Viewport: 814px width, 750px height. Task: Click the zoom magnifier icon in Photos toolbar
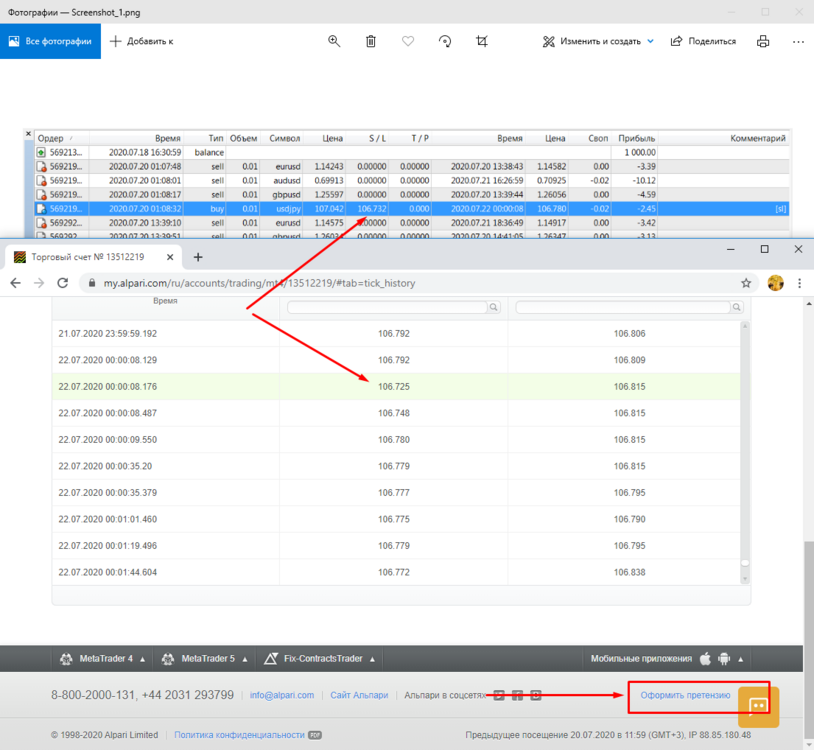click(334, 41)
